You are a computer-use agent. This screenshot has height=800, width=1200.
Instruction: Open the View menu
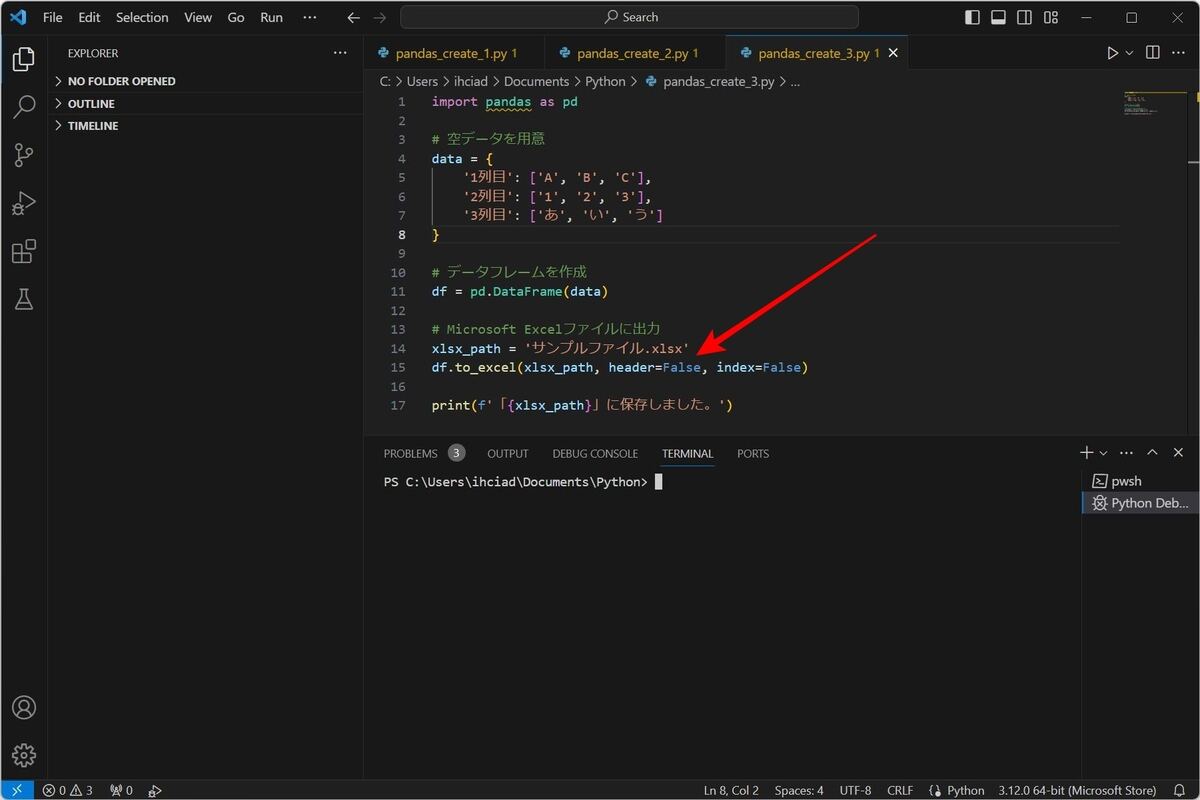(198, 17)
